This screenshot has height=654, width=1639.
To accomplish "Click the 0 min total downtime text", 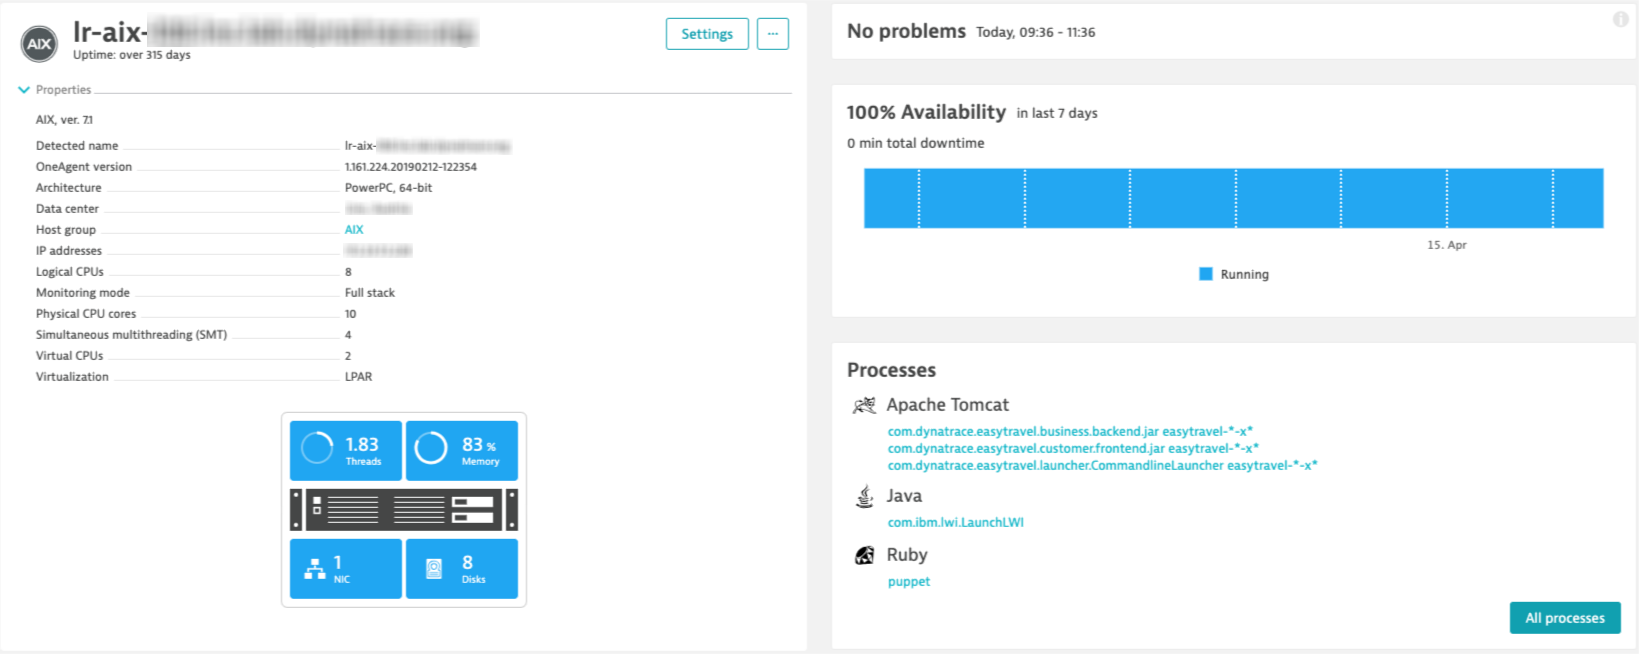I will click(x=915, y=143).
